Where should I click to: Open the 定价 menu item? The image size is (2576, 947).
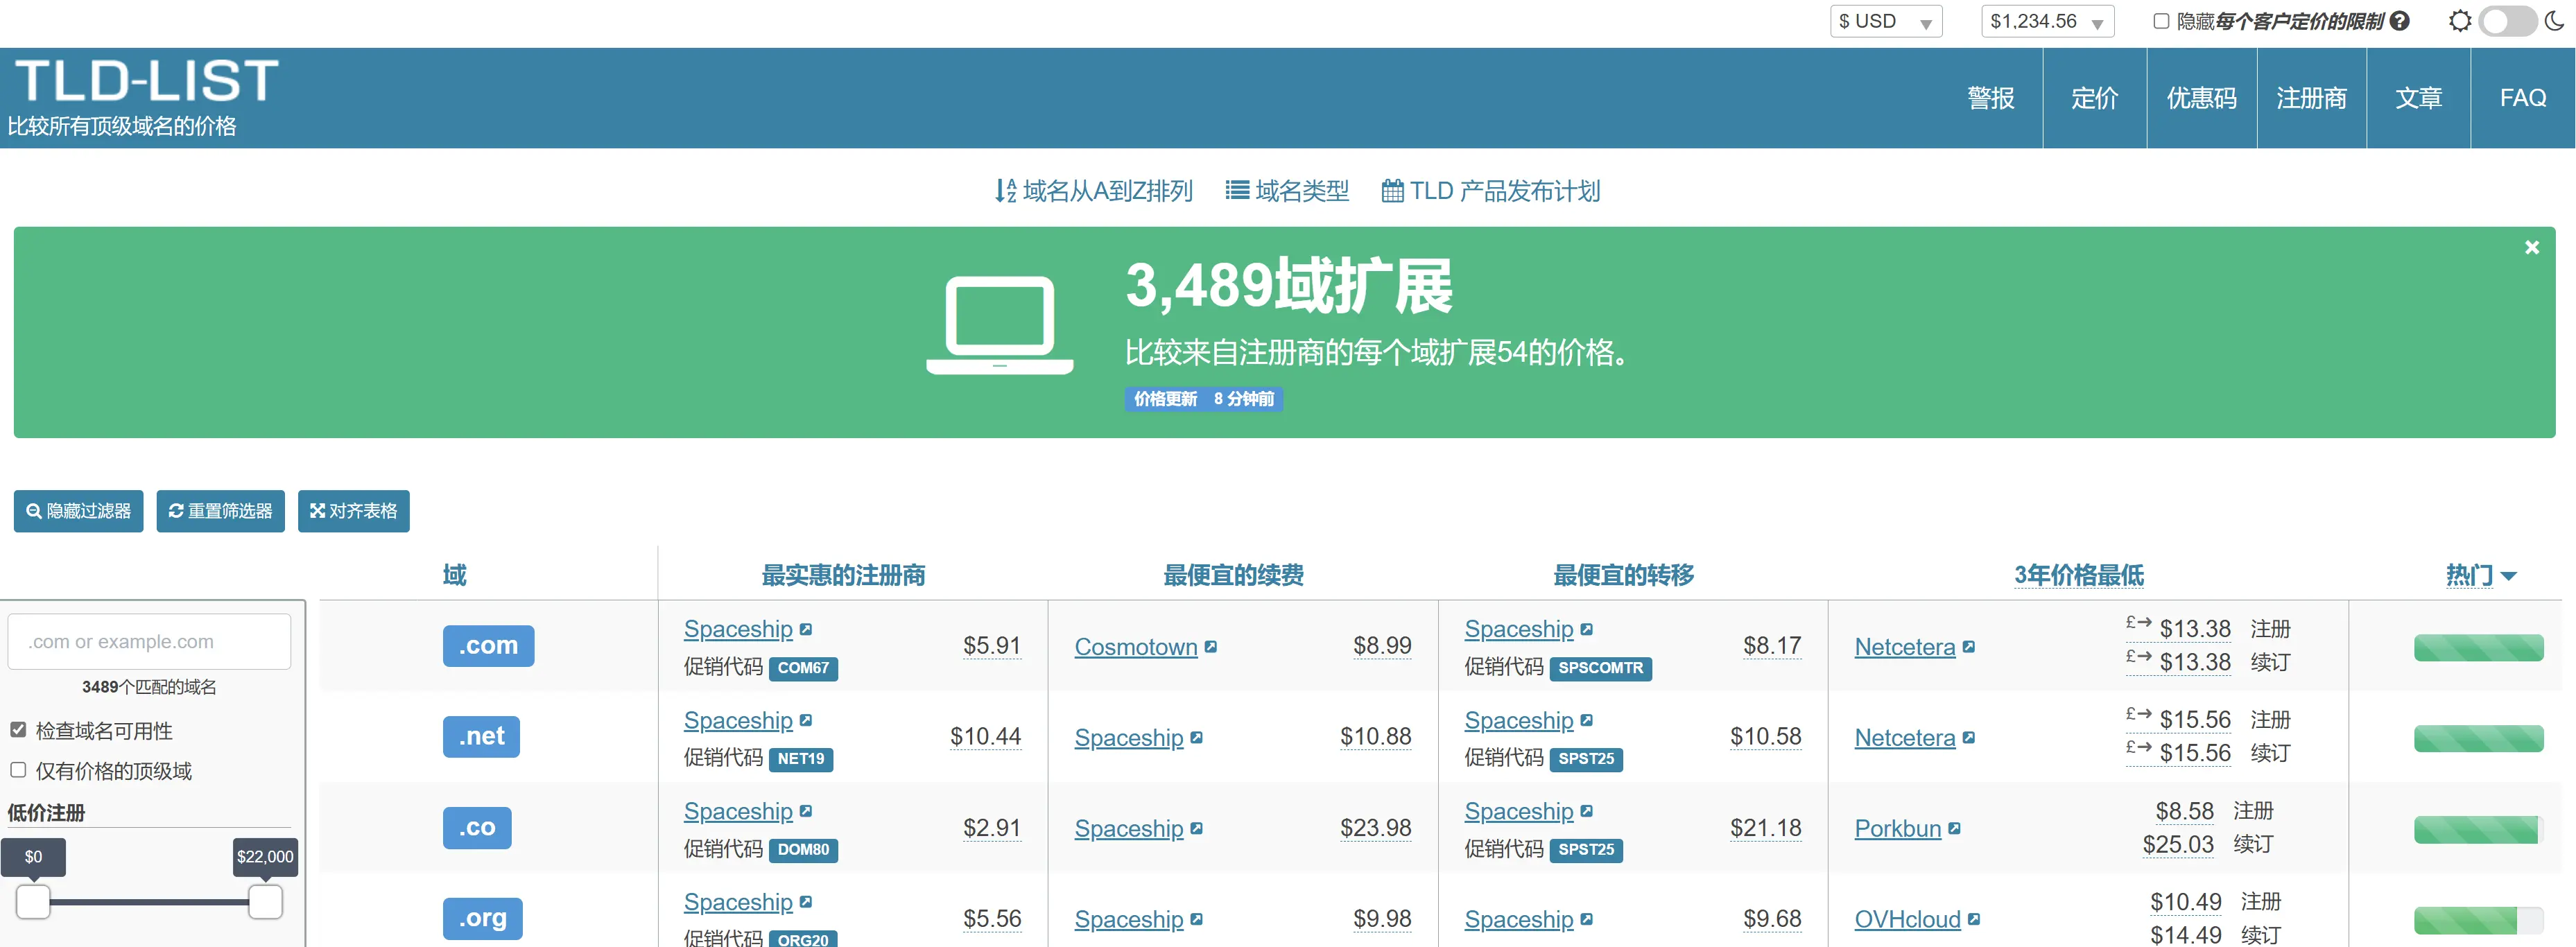click(x=2094, y=98)
